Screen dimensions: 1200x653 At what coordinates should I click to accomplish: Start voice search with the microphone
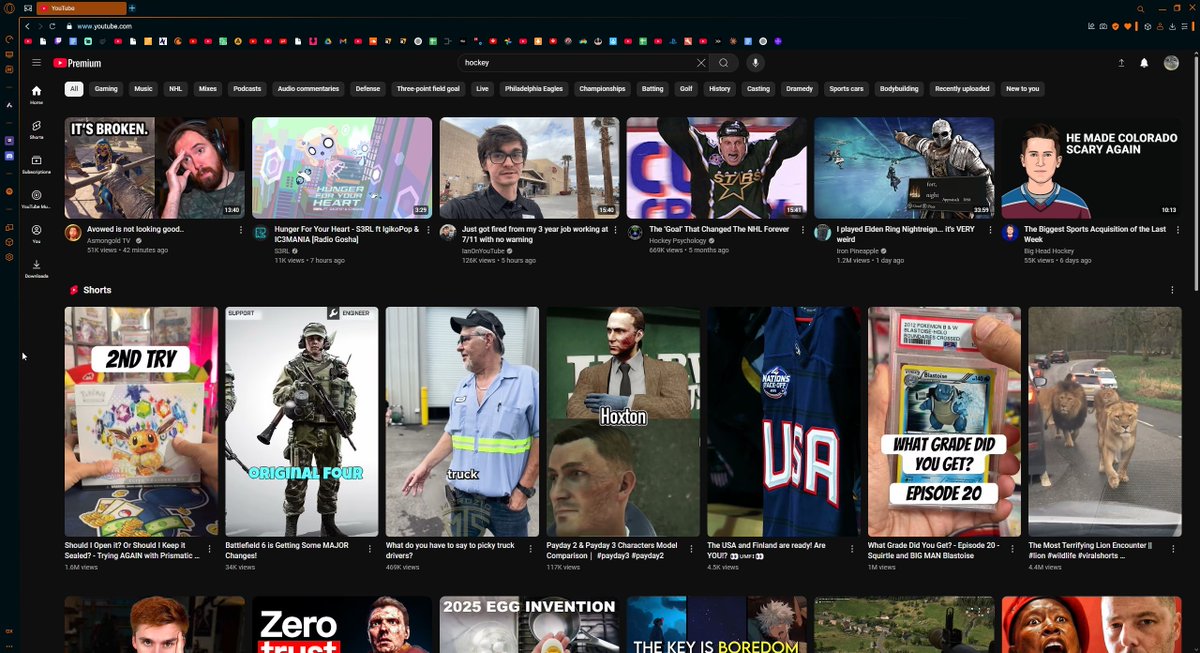point(755,62)
